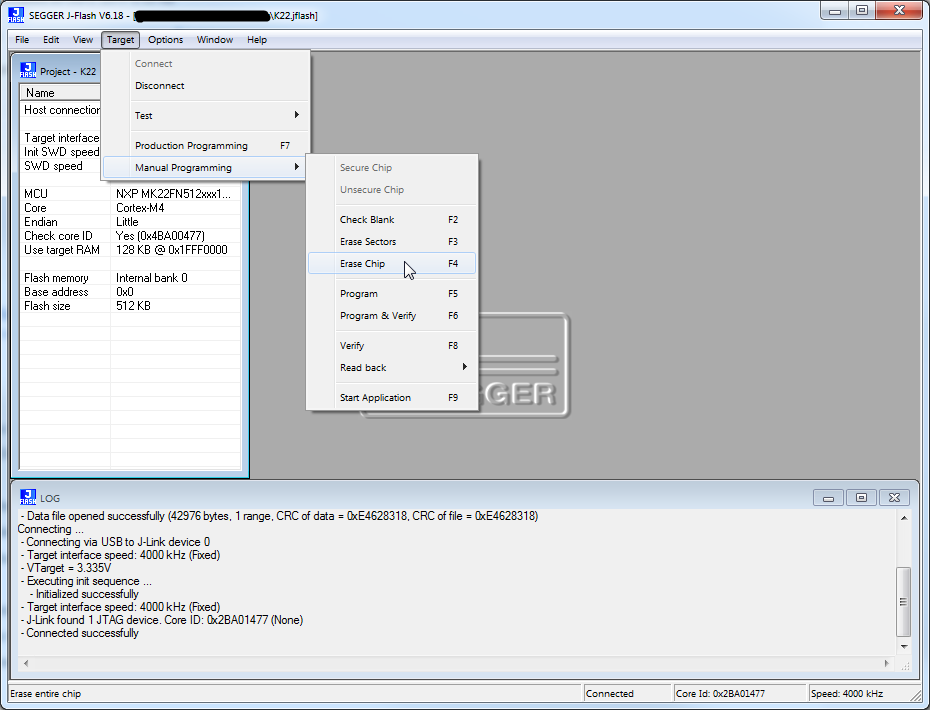Click Speed 4000 kHz status field
The width and height of the screenshot is (930, 710).
click(x=858, y=693)
